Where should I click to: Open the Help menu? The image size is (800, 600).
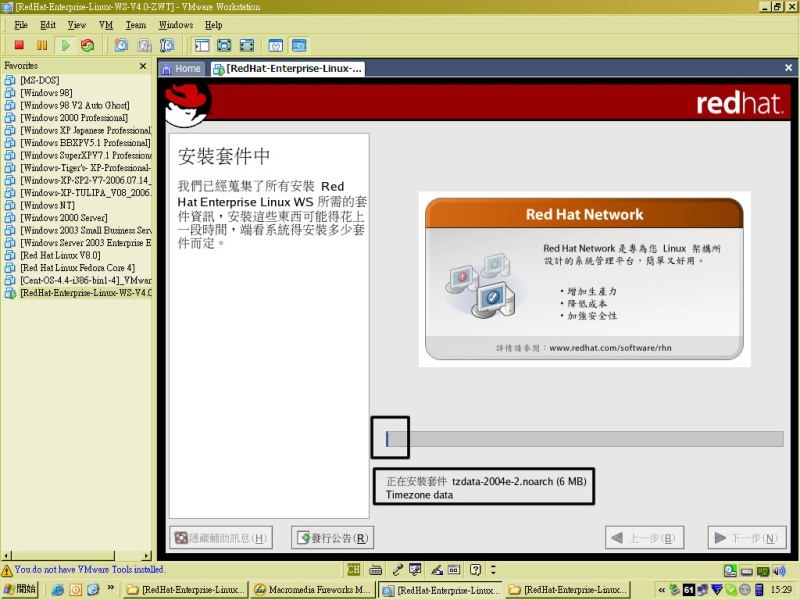pos(214,24)
